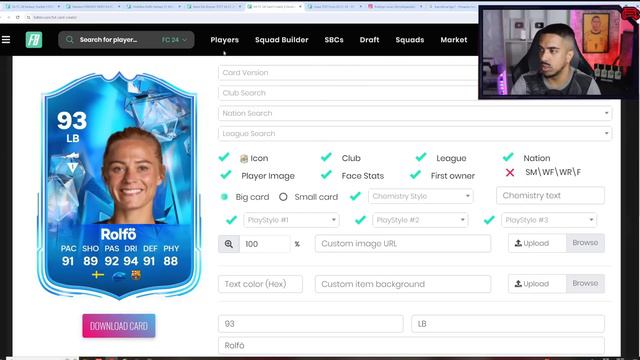Open the Nation Search dropdown
This screenshot has height=360, width=640.
coord(415,113)
